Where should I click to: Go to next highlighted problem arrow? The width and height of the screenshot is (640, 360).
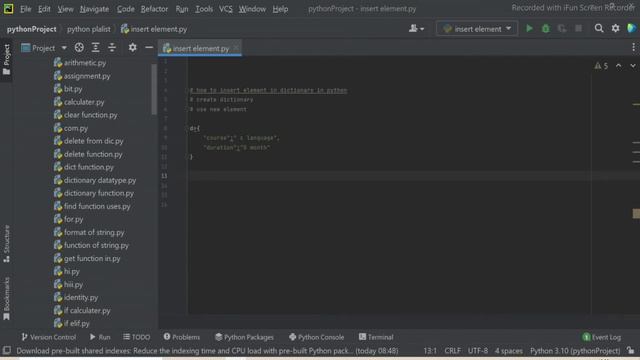pyautogui.click(x=633, y=66)
